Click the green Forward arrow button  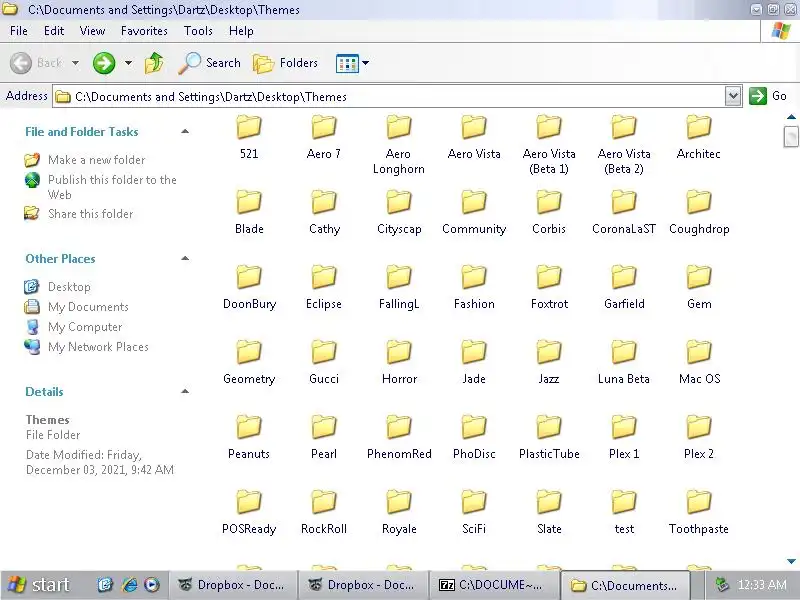pyautogui.click(x=104, y=63)
